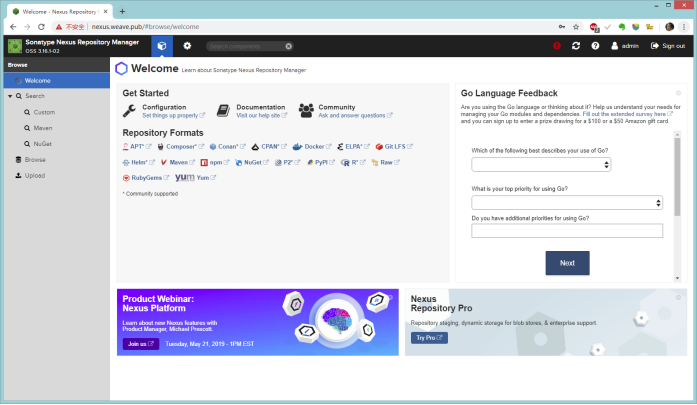The height and width of the screenshot is (405, 697).
Task: Open the APT format link
Action: pyautogui.click(x=137, y=146)
